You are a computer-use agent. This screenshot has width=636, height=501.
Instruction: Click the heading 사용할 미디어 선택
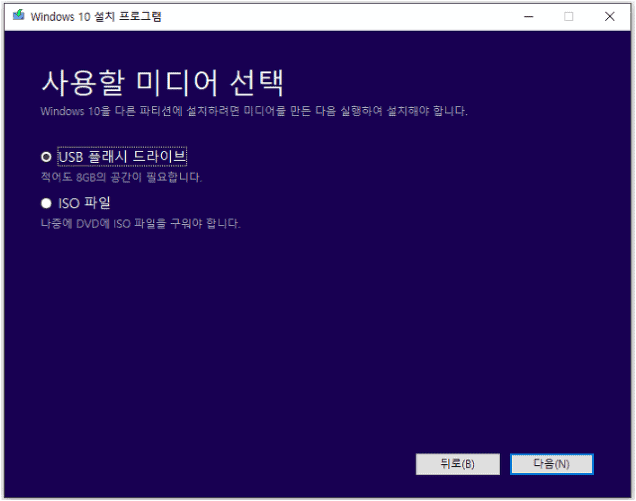click(x=162, y=83)
